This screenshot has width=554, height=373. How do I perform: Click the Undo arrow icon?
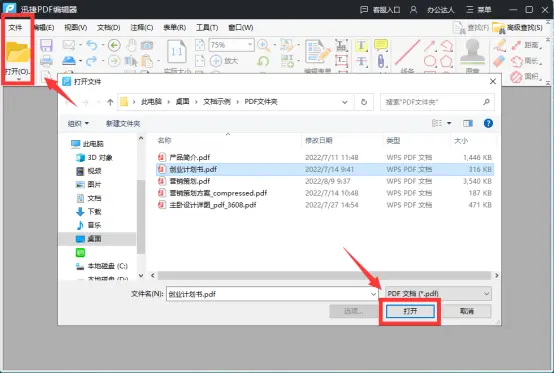click(x=92, y=45)
